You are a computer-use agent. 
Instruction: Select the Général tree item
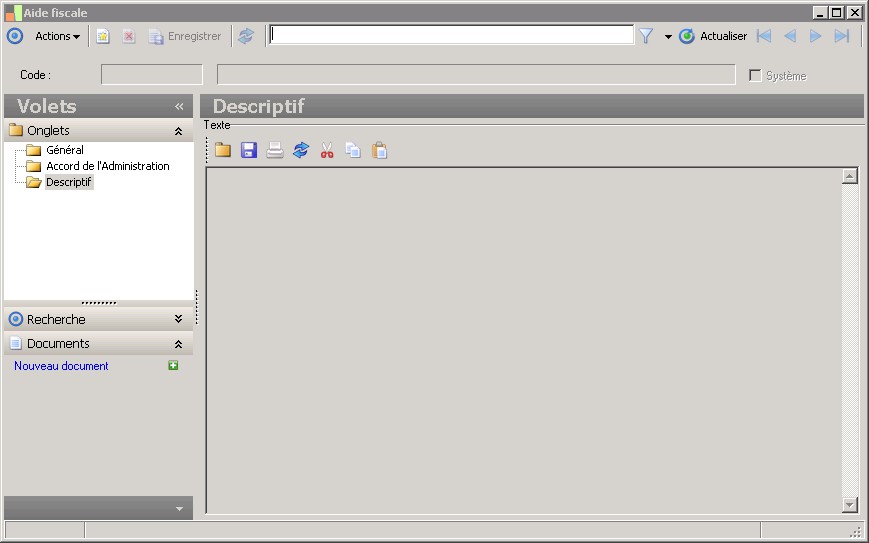tap(65, 150)
